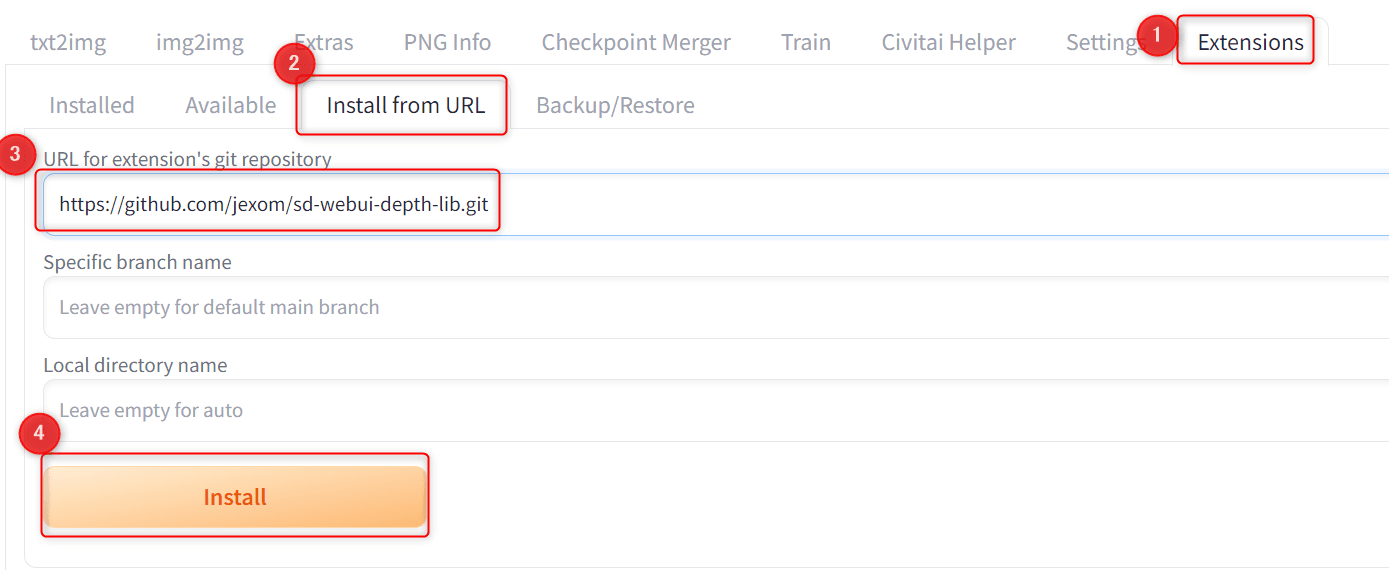This screenshot has width=1389, height=570.
Task: Open the txt2img tab
Action: tap(68, 42)
